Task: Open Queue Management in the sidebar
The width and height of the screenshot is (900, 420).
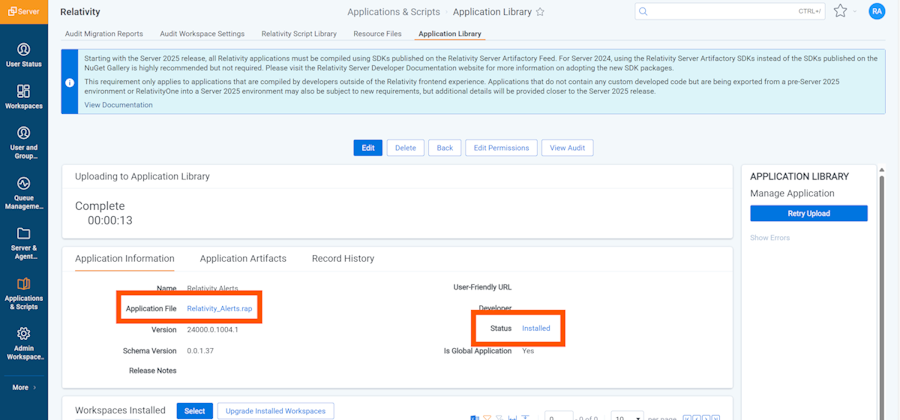Action: (24, 193)
